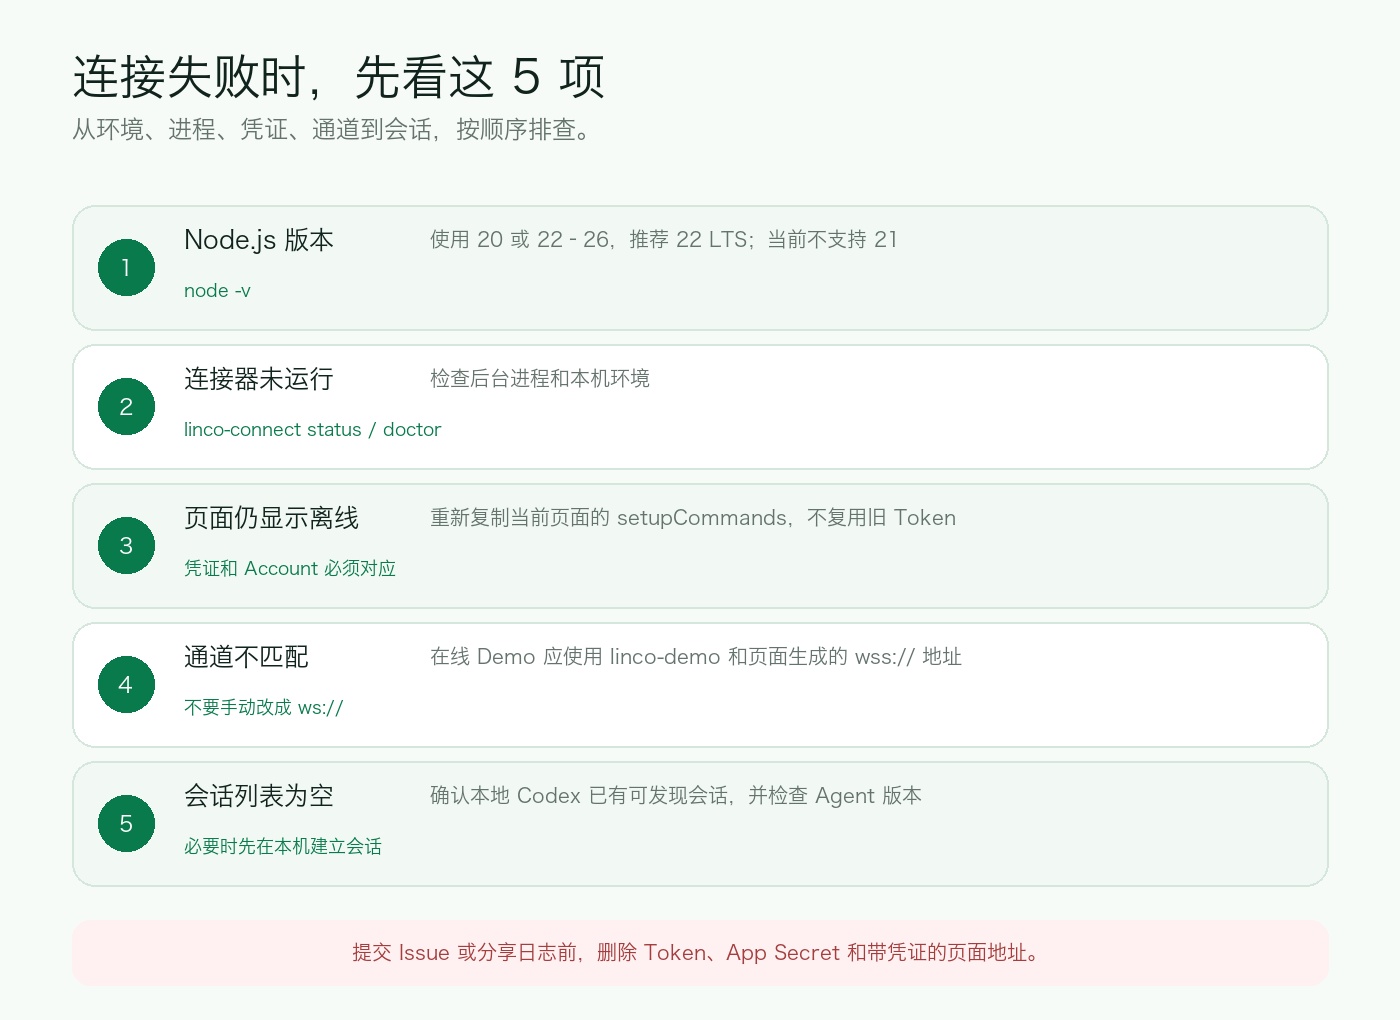Click the "通道不匹配" title
Viewport: 1400px width, 1020px height.
click(x=246, y=657)
